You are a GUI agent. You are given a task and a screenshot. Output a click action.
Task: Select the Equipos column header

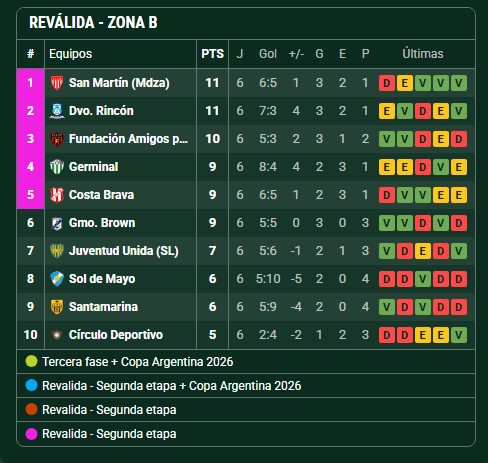click(71, 54)
